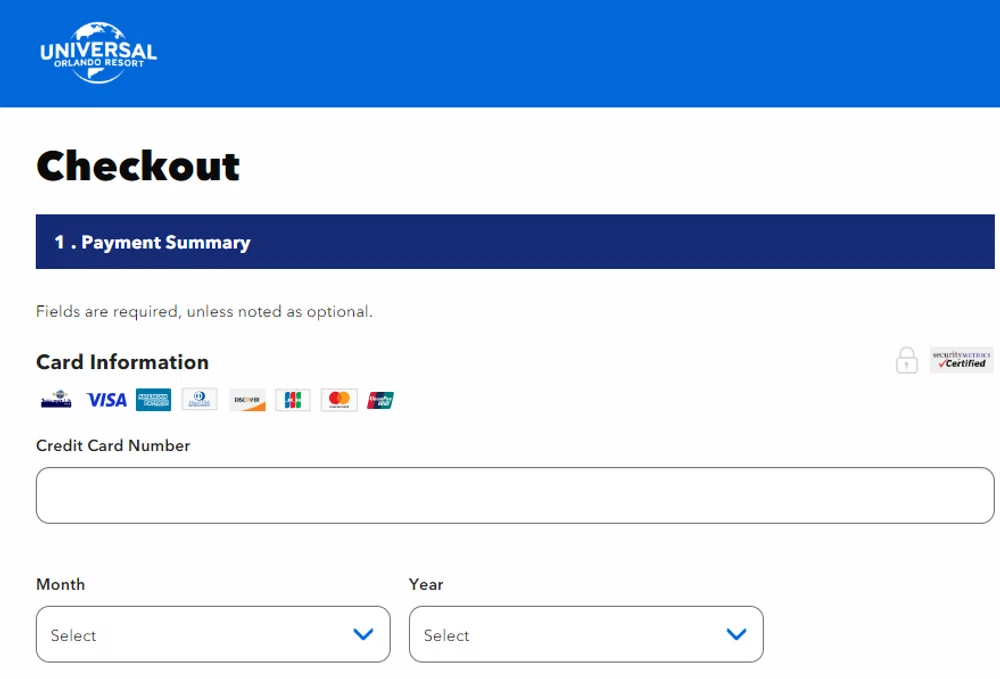Screen dimensions: 1000x679
Task: Click inside the Credit Card Number field
Action: pyautogui.click(x=515, y=495)
